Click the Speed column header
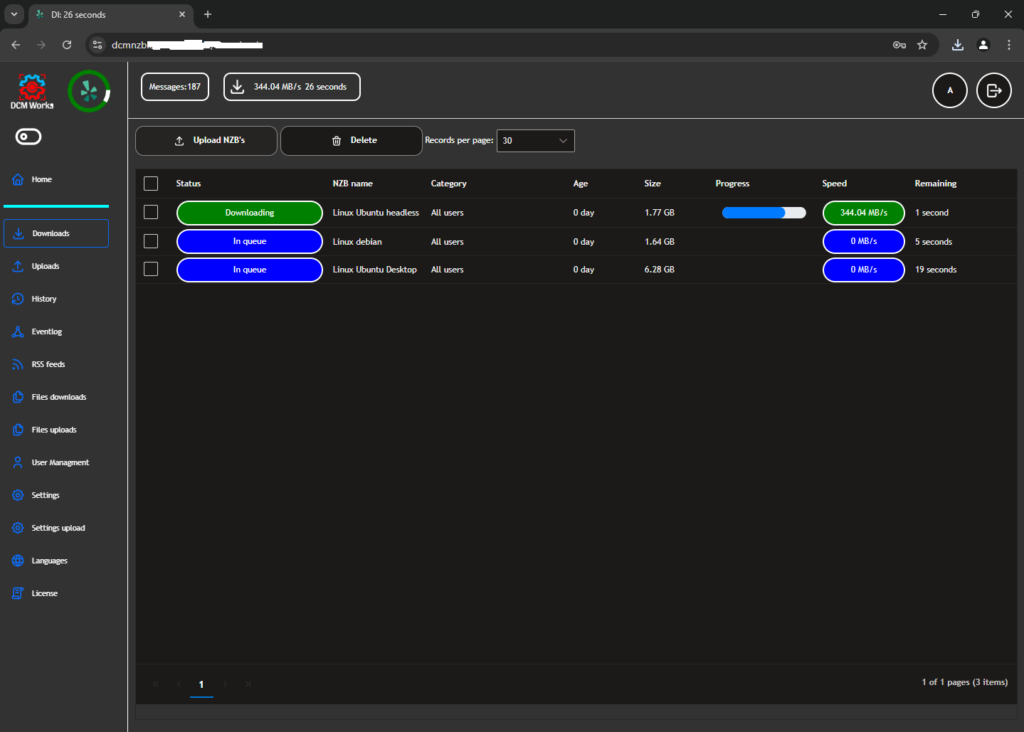The height and width of the screenshot is (732, 1024). (834, 183)
